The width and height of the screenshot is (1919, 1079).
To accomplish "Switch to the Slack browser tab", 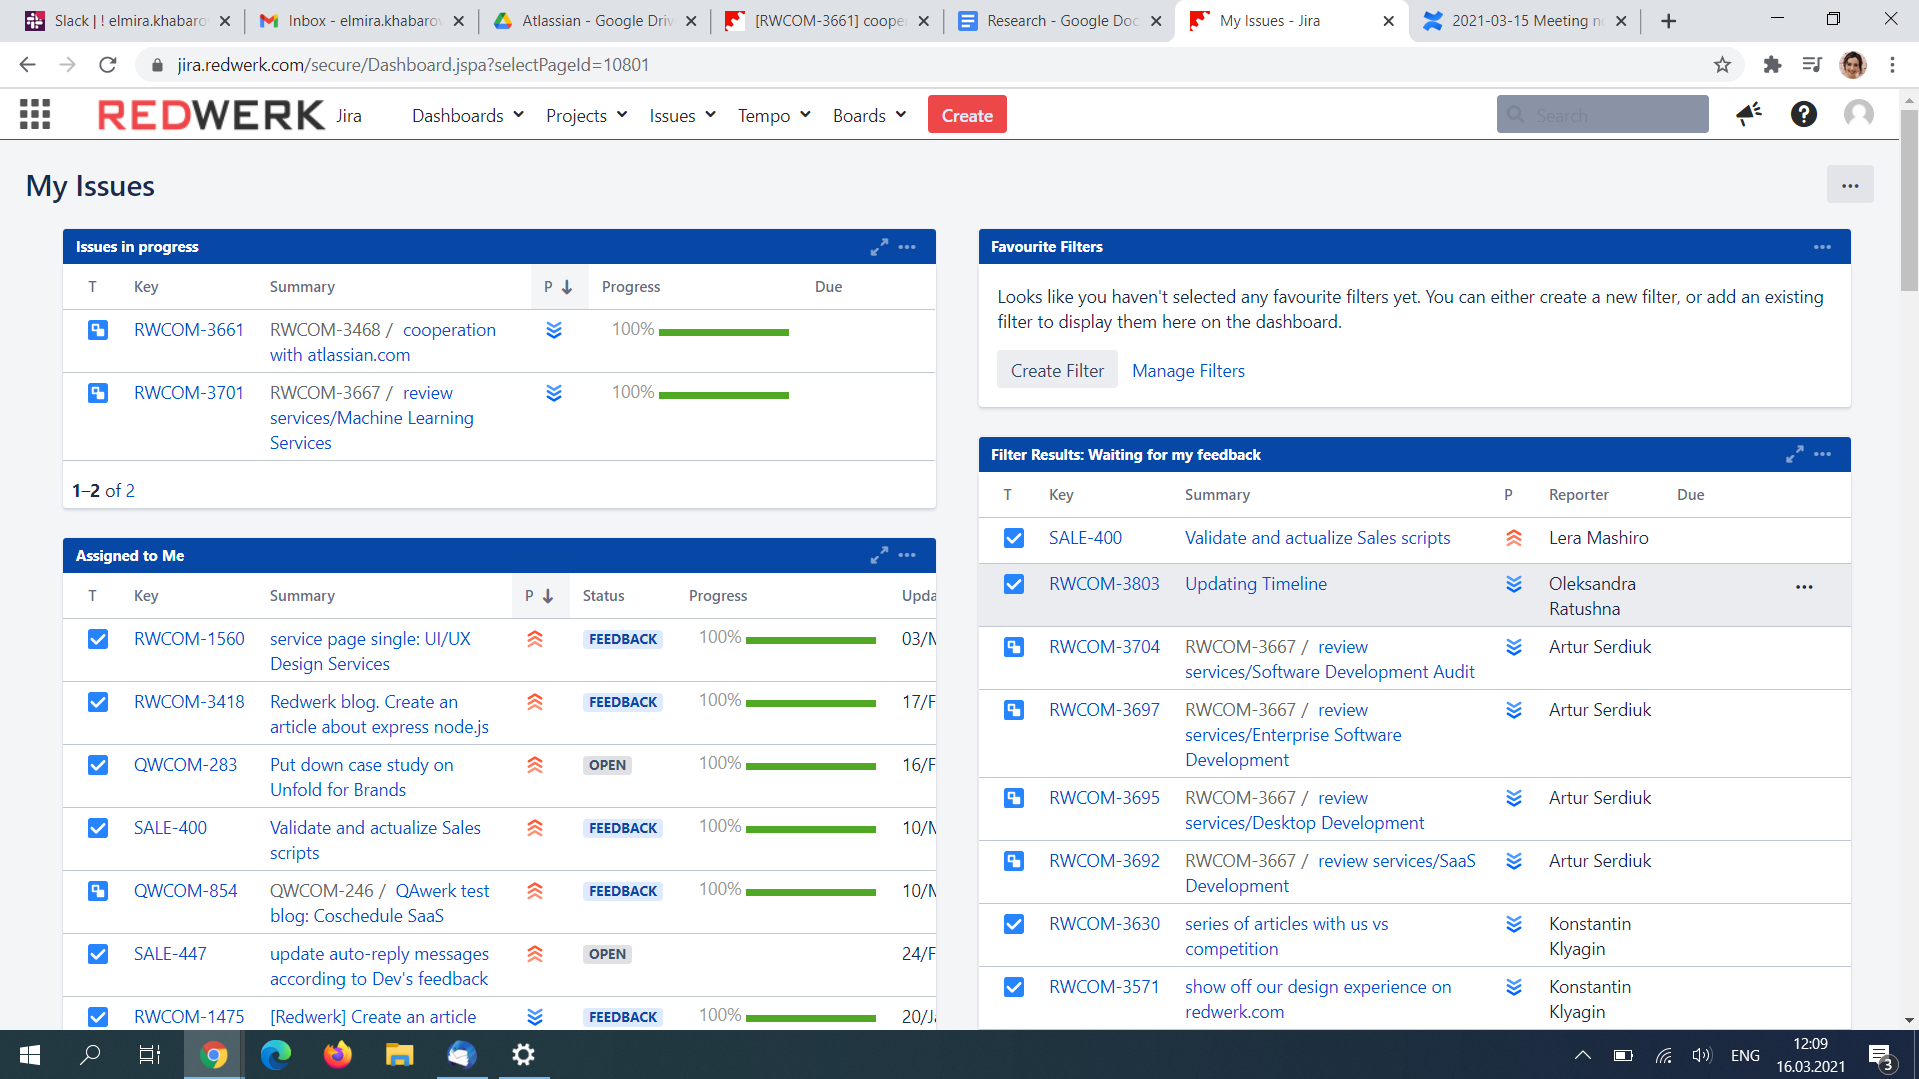I will point(128,21).
